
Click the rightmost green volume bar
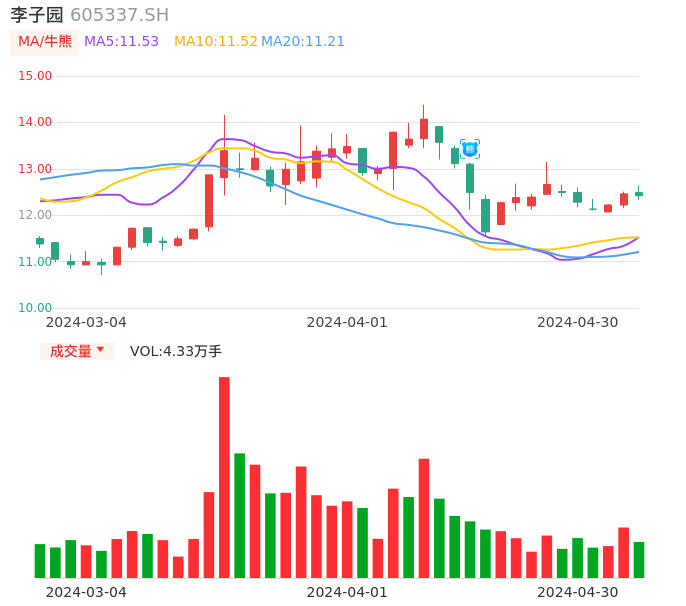pyautogui.click(x=639, y=560)
